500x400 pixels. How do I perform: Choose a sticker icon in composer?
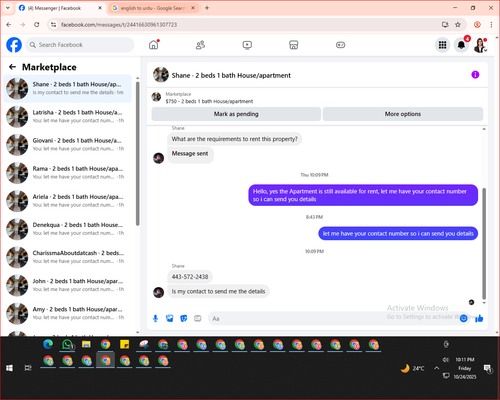pos(184,319)
